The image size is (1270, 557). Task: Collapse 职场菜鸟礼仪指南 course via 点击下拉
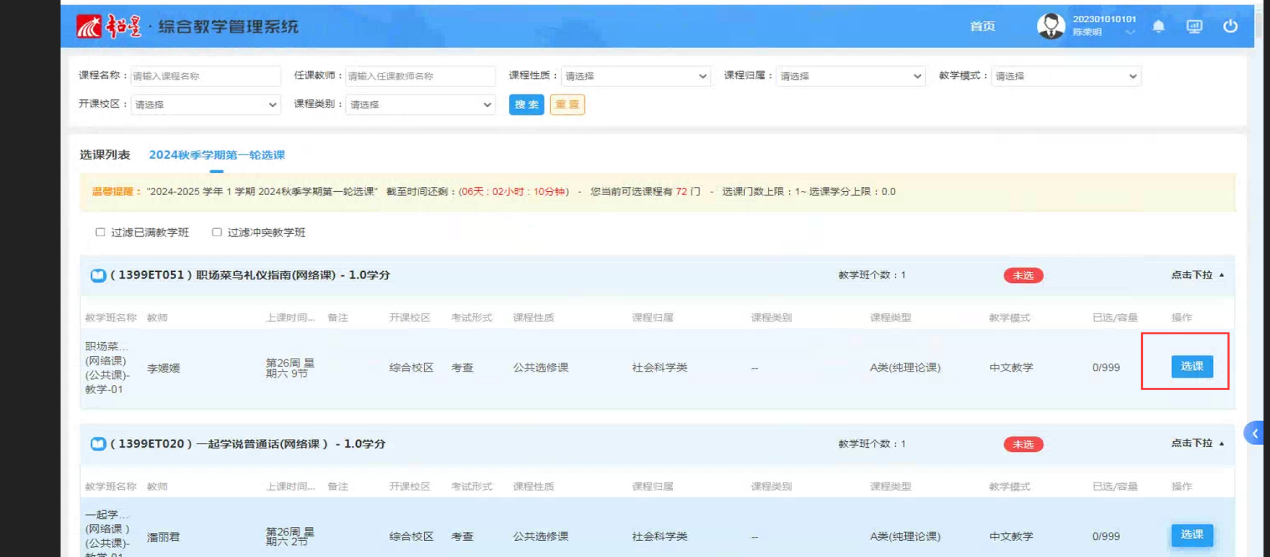point(1197,275)
